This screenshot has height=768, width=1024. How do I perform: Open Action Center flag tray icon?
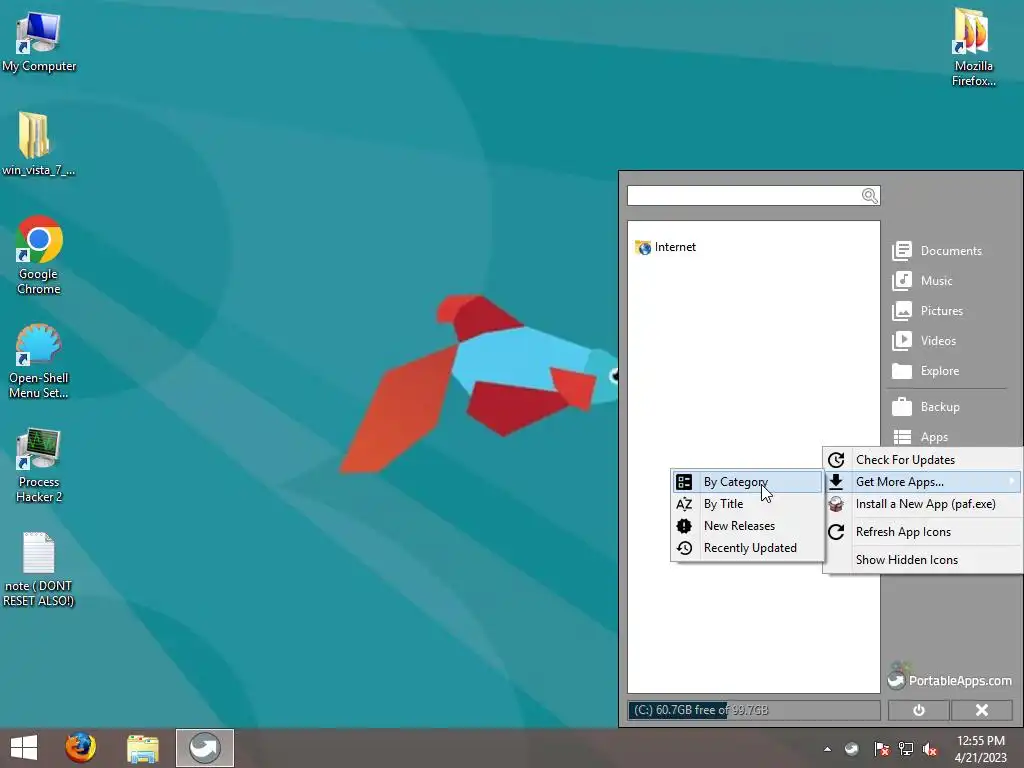(x=881, y=749)
